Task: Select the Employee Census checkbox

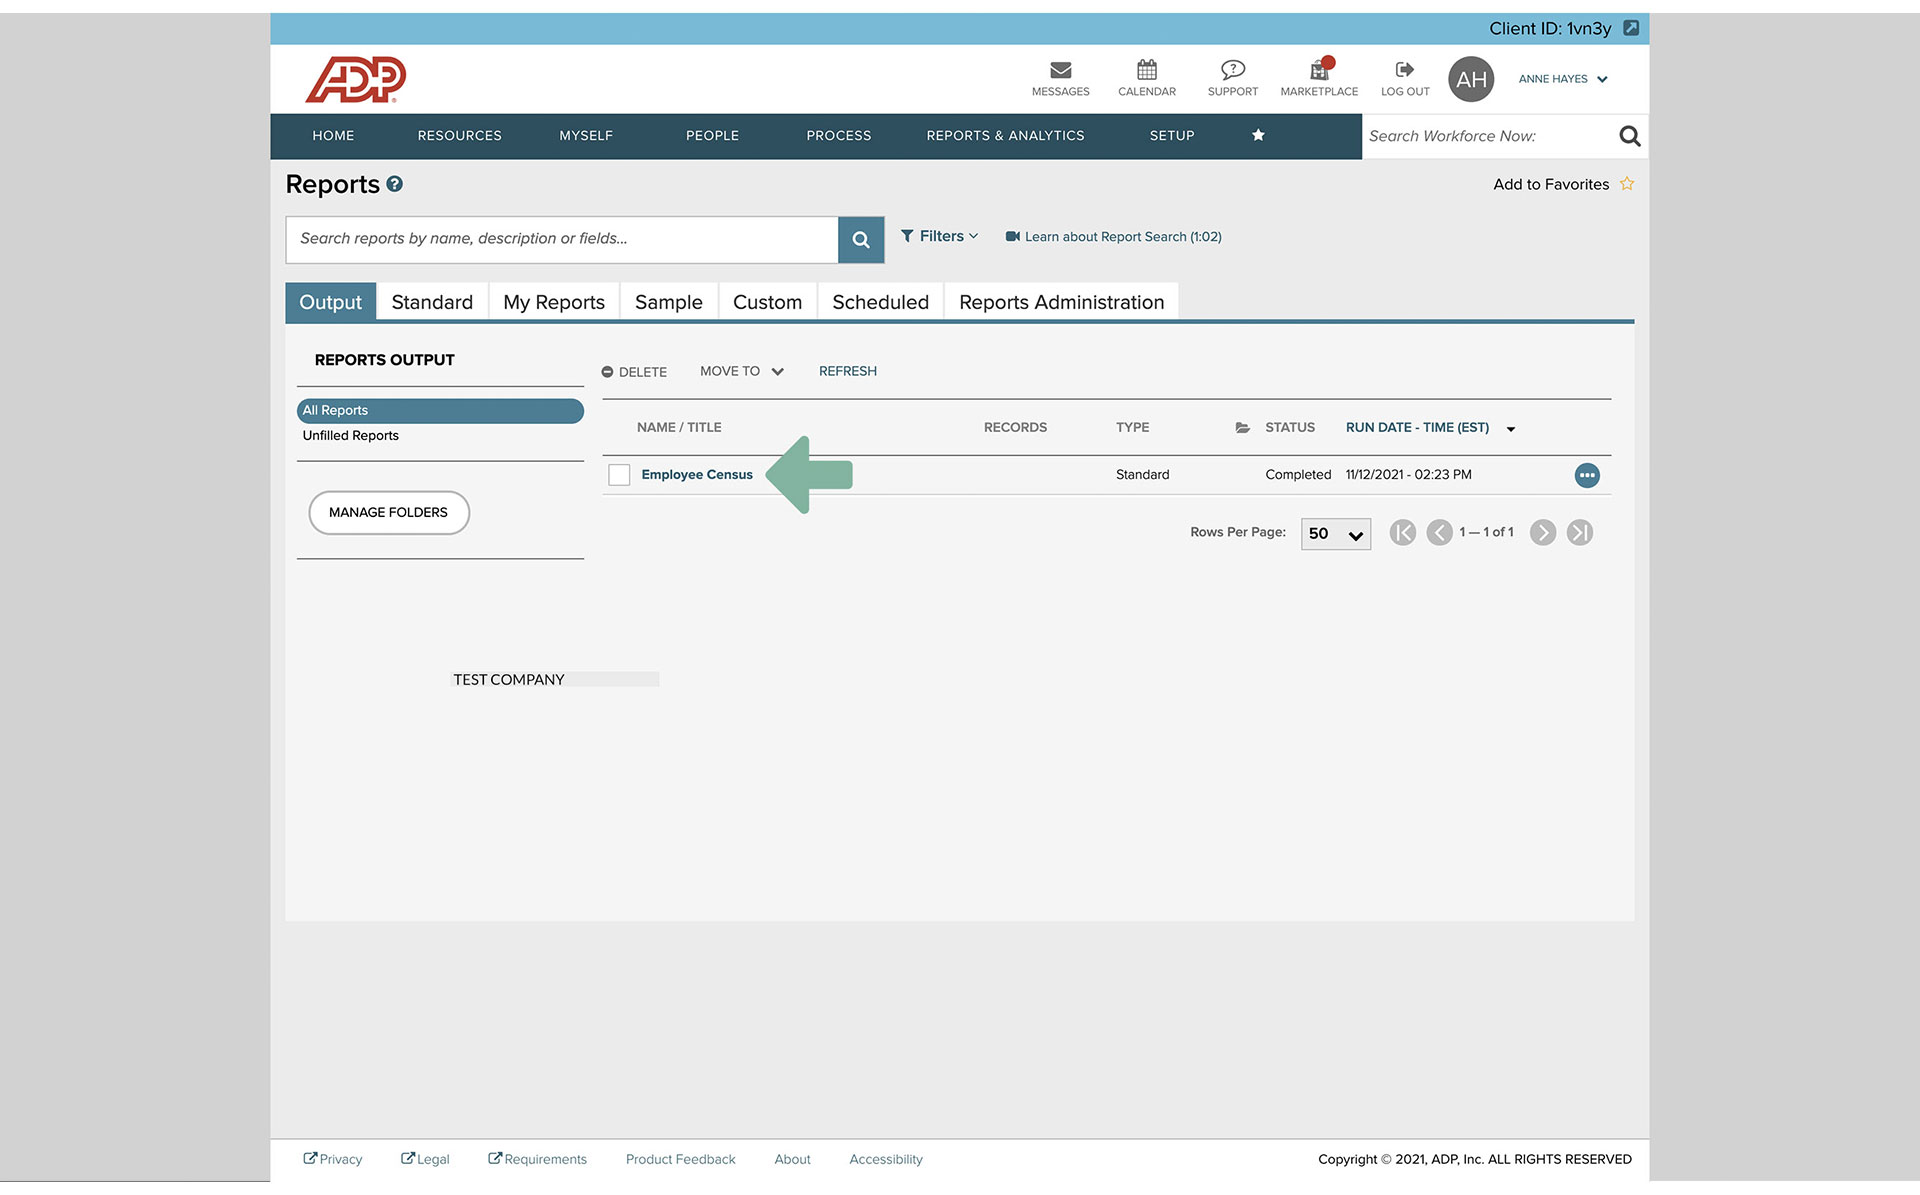Action: click(x=619, y=475)
